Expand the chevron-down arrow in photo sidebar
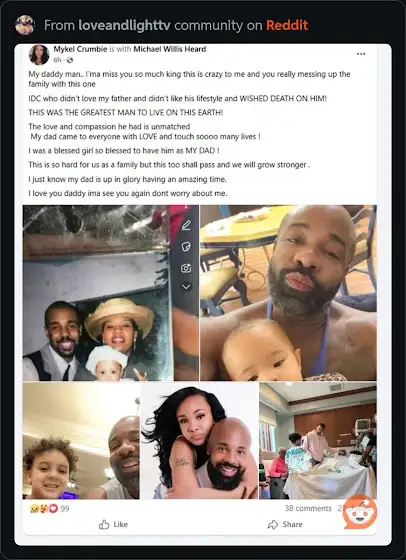The height and width of the screenshot is (560, 406). 186,286
